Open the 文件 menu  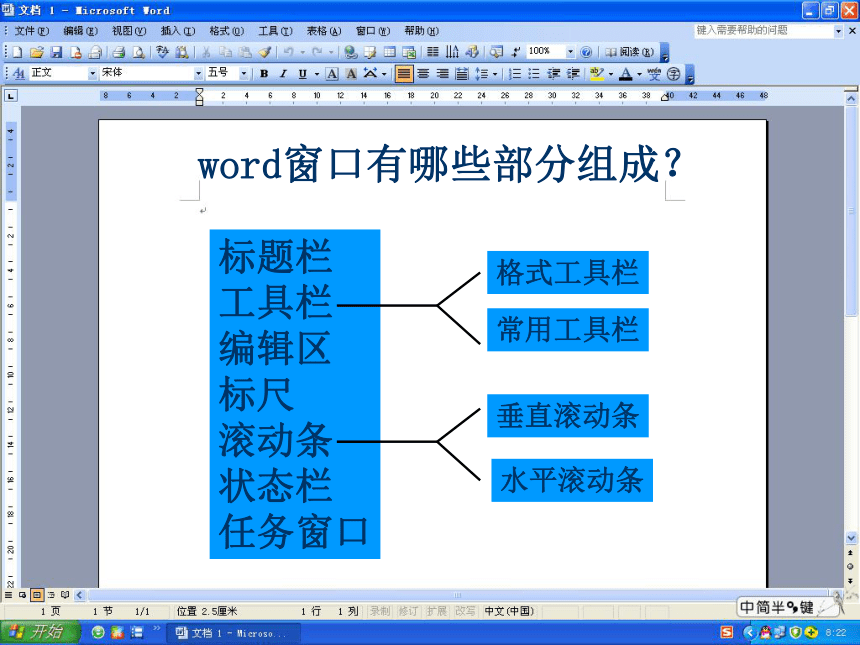click(x=31, y=31)
